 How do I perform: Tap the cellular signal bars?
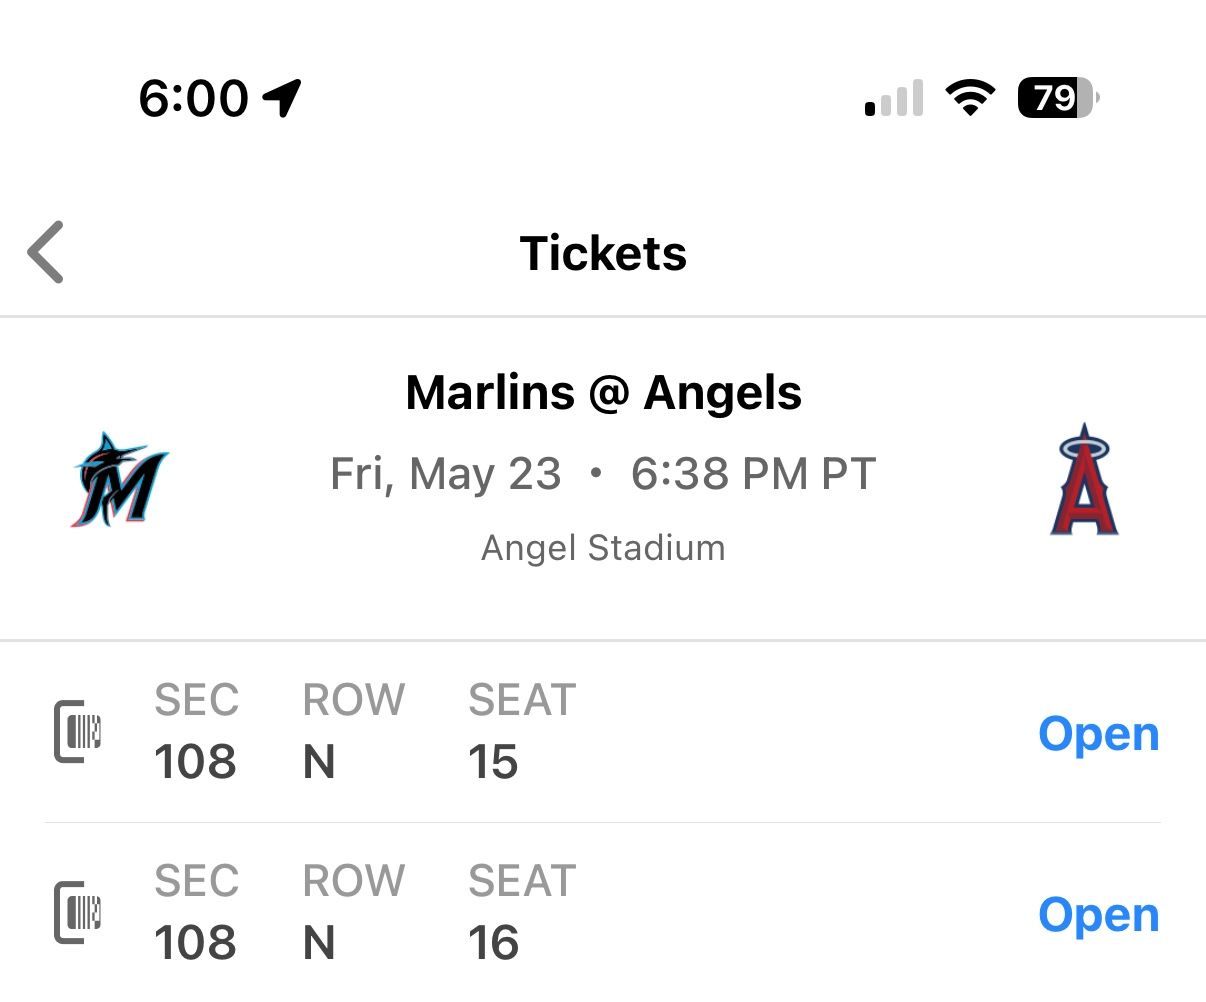pos(894,98)
